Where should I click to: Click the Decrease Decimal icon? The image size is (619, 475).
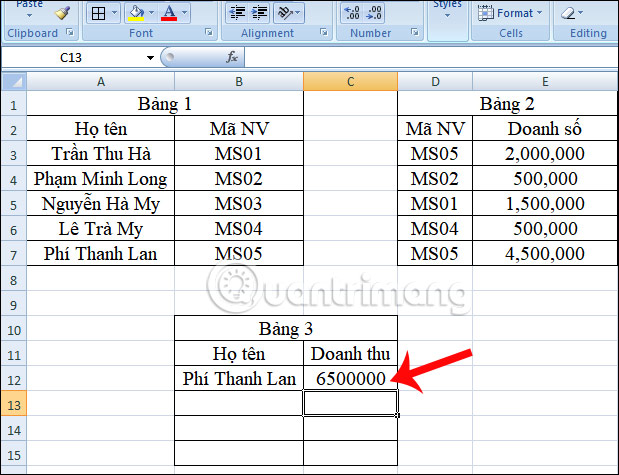(x=374, y=13)
